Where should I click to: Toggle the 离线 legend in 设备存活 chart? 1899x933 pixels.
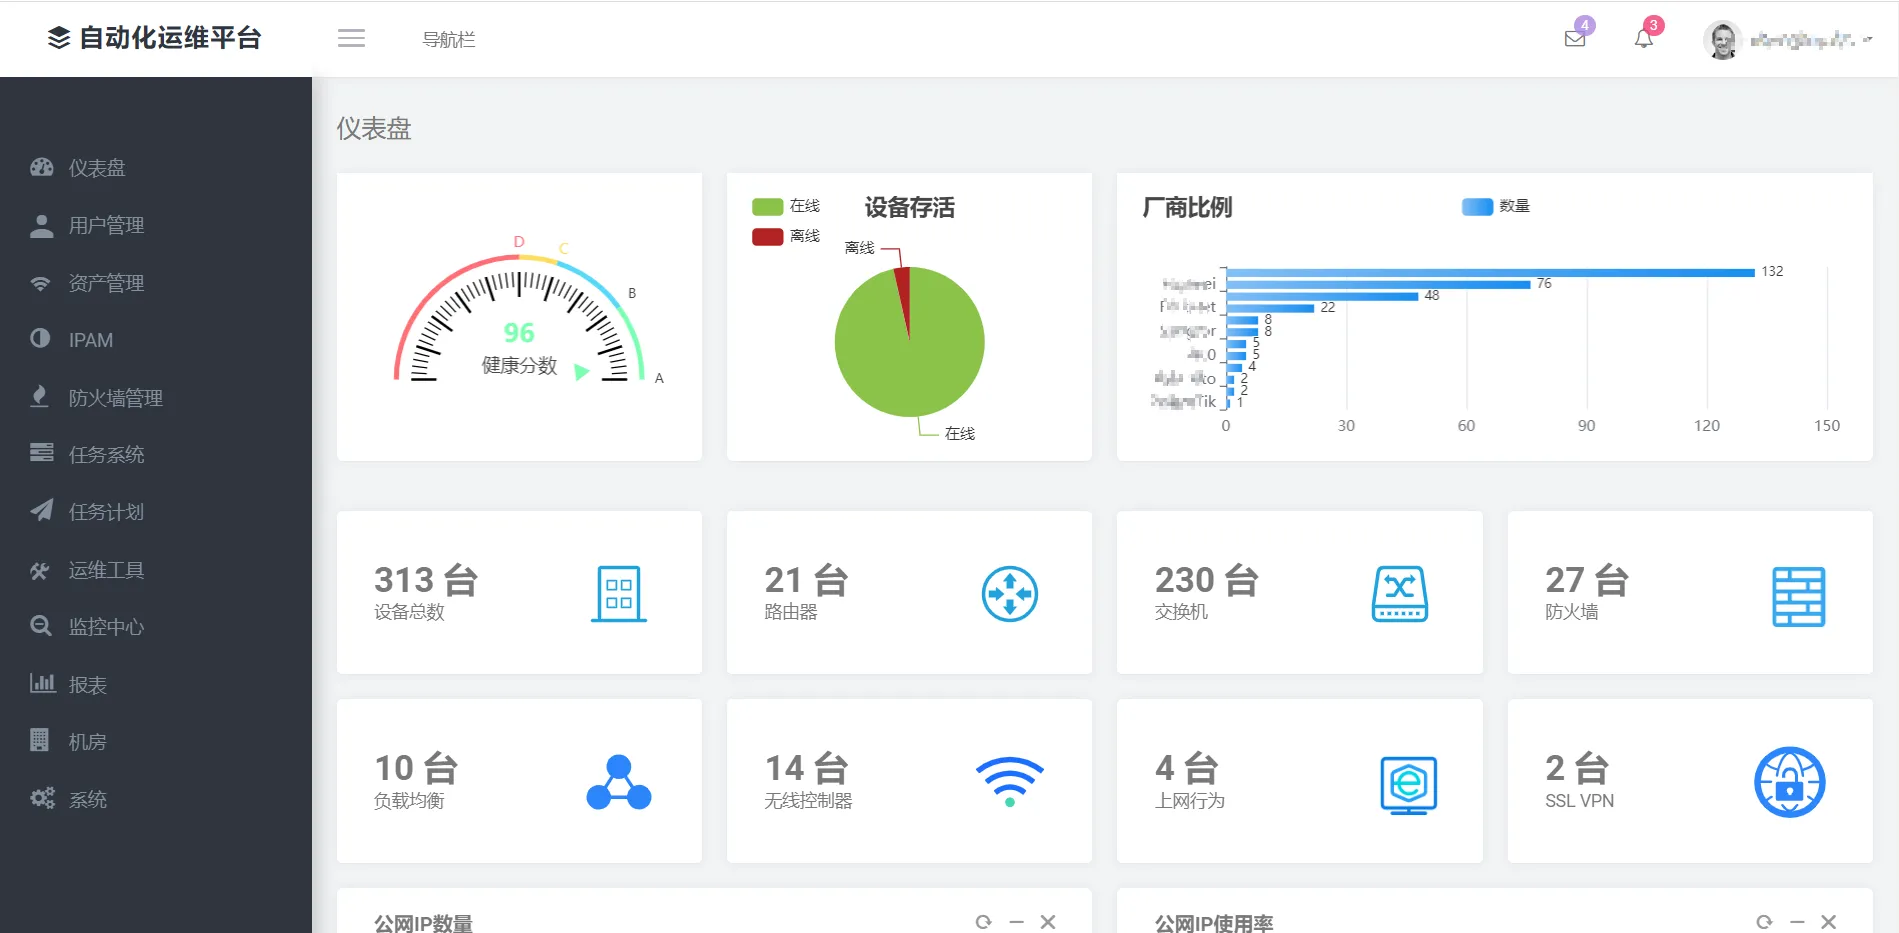click(x=786, y=236)
